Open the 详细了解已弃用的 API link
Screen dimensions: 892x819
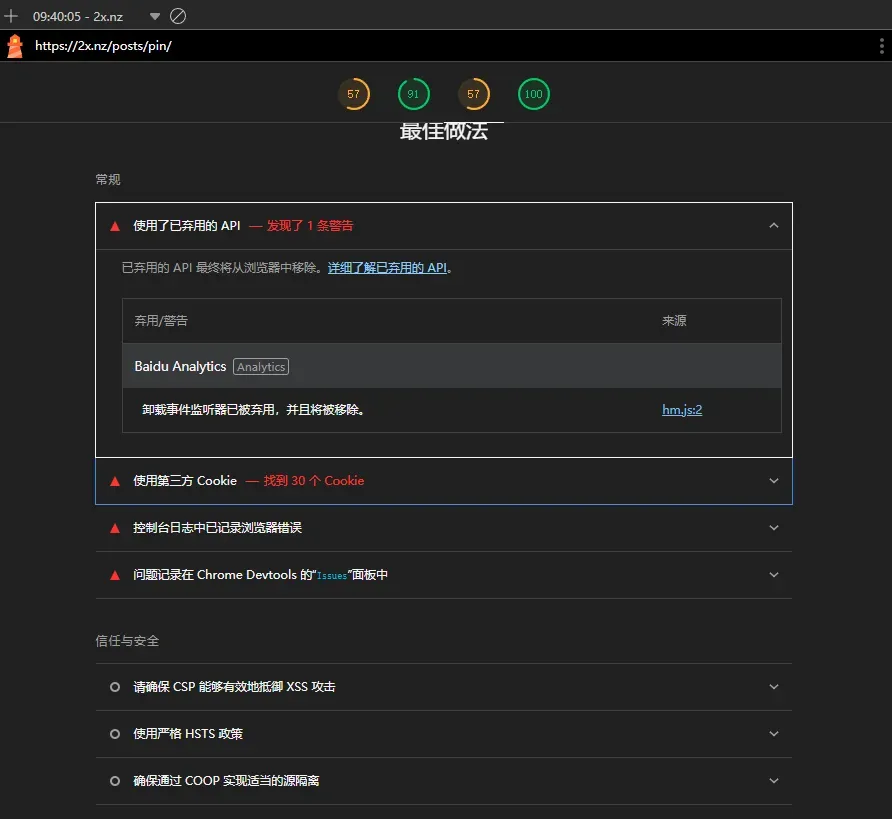[x=387, y=268]
